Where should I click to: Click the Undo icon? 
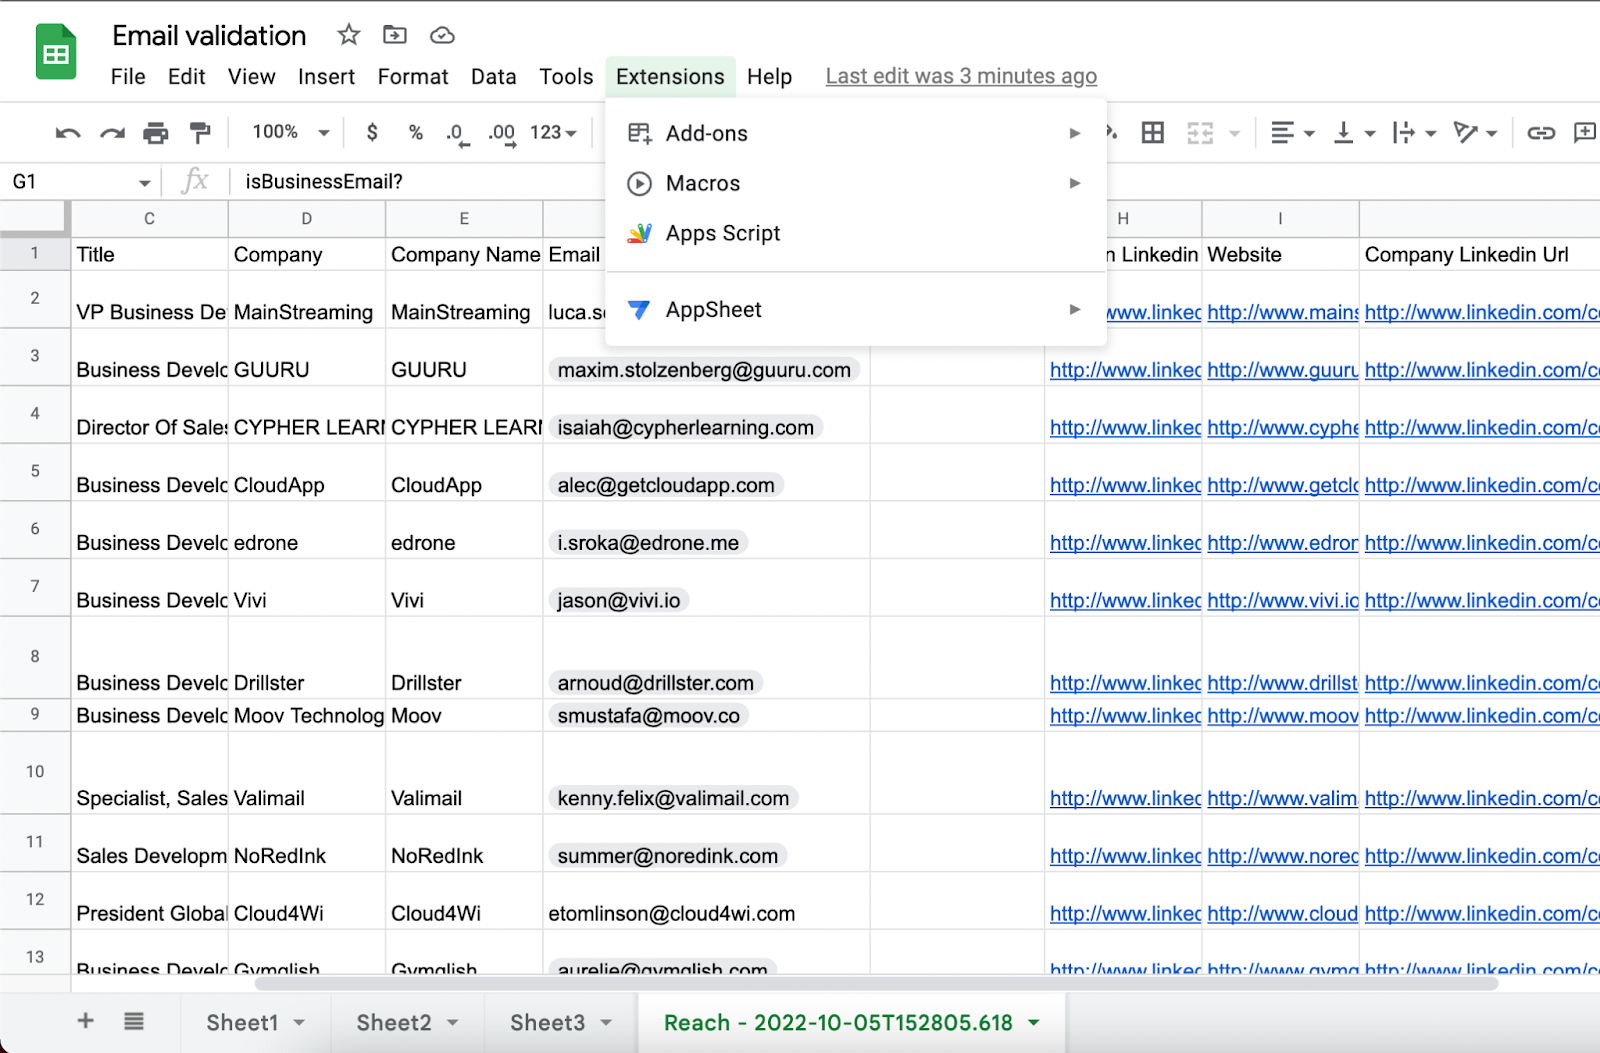[x=68, y=133]
